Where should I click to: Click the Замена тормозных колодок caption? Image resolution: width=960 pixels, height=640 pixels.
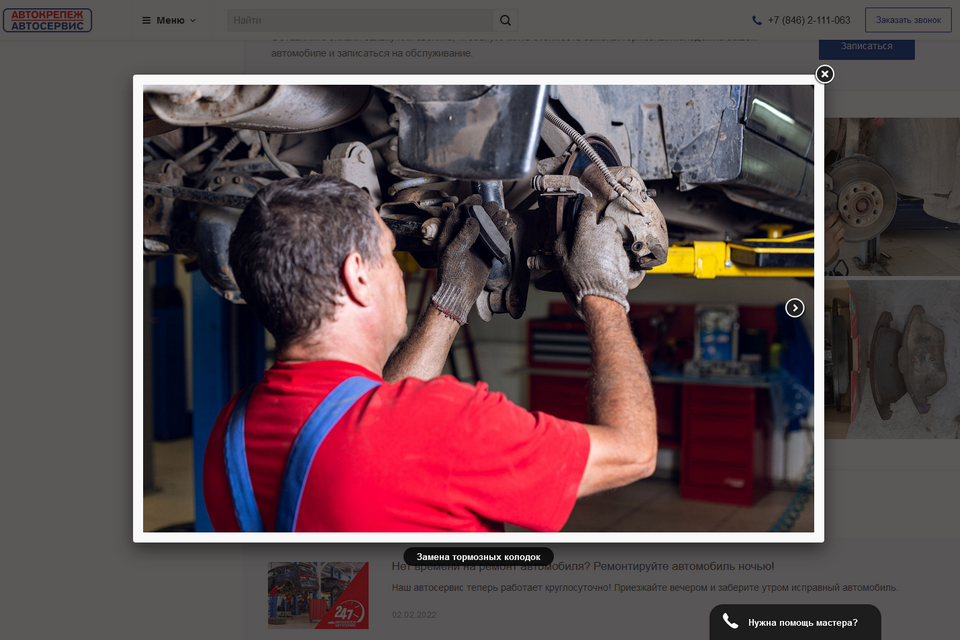click(479, 557)
